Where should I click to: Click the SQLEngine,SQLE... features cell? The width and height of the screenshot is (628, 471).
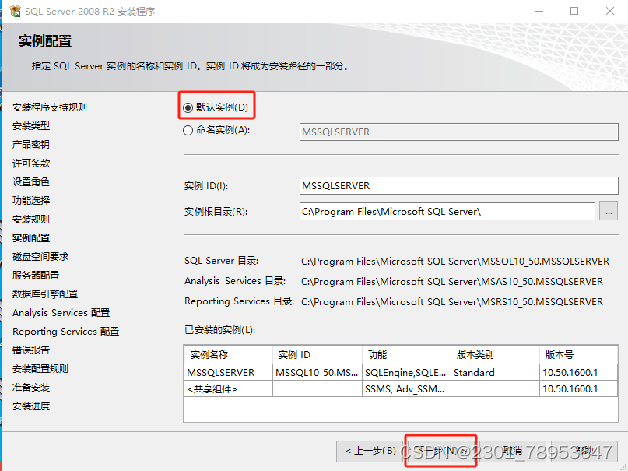[x=406, y=372]
